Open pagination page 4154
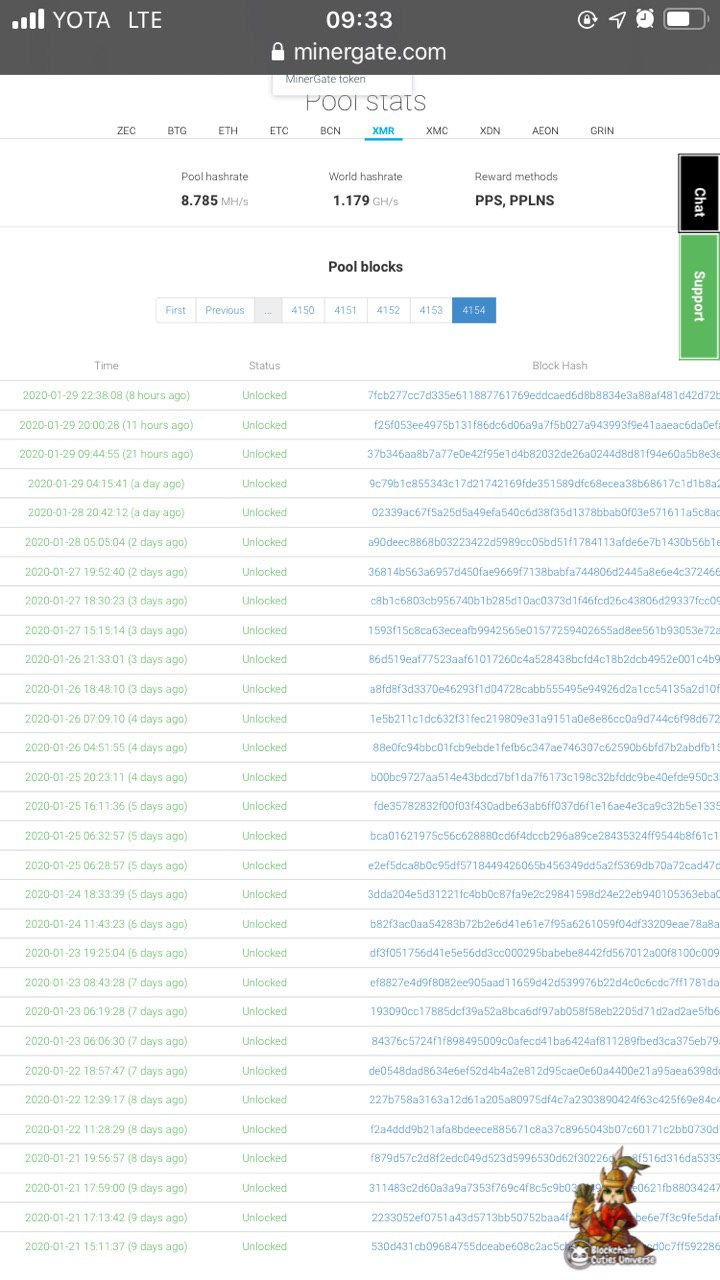The height and width of the screenshot is (1280, 720). pos(474,310)
